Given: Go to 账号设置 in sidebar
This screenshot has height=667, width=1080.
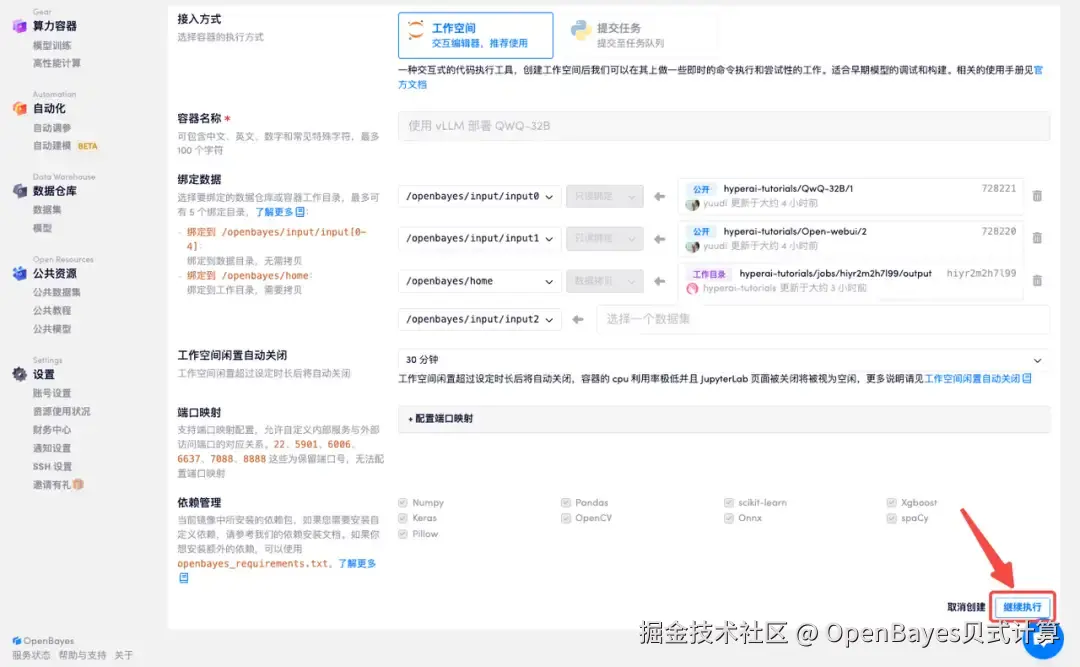Looking at the screenshot, I should [x=52, y=393].
